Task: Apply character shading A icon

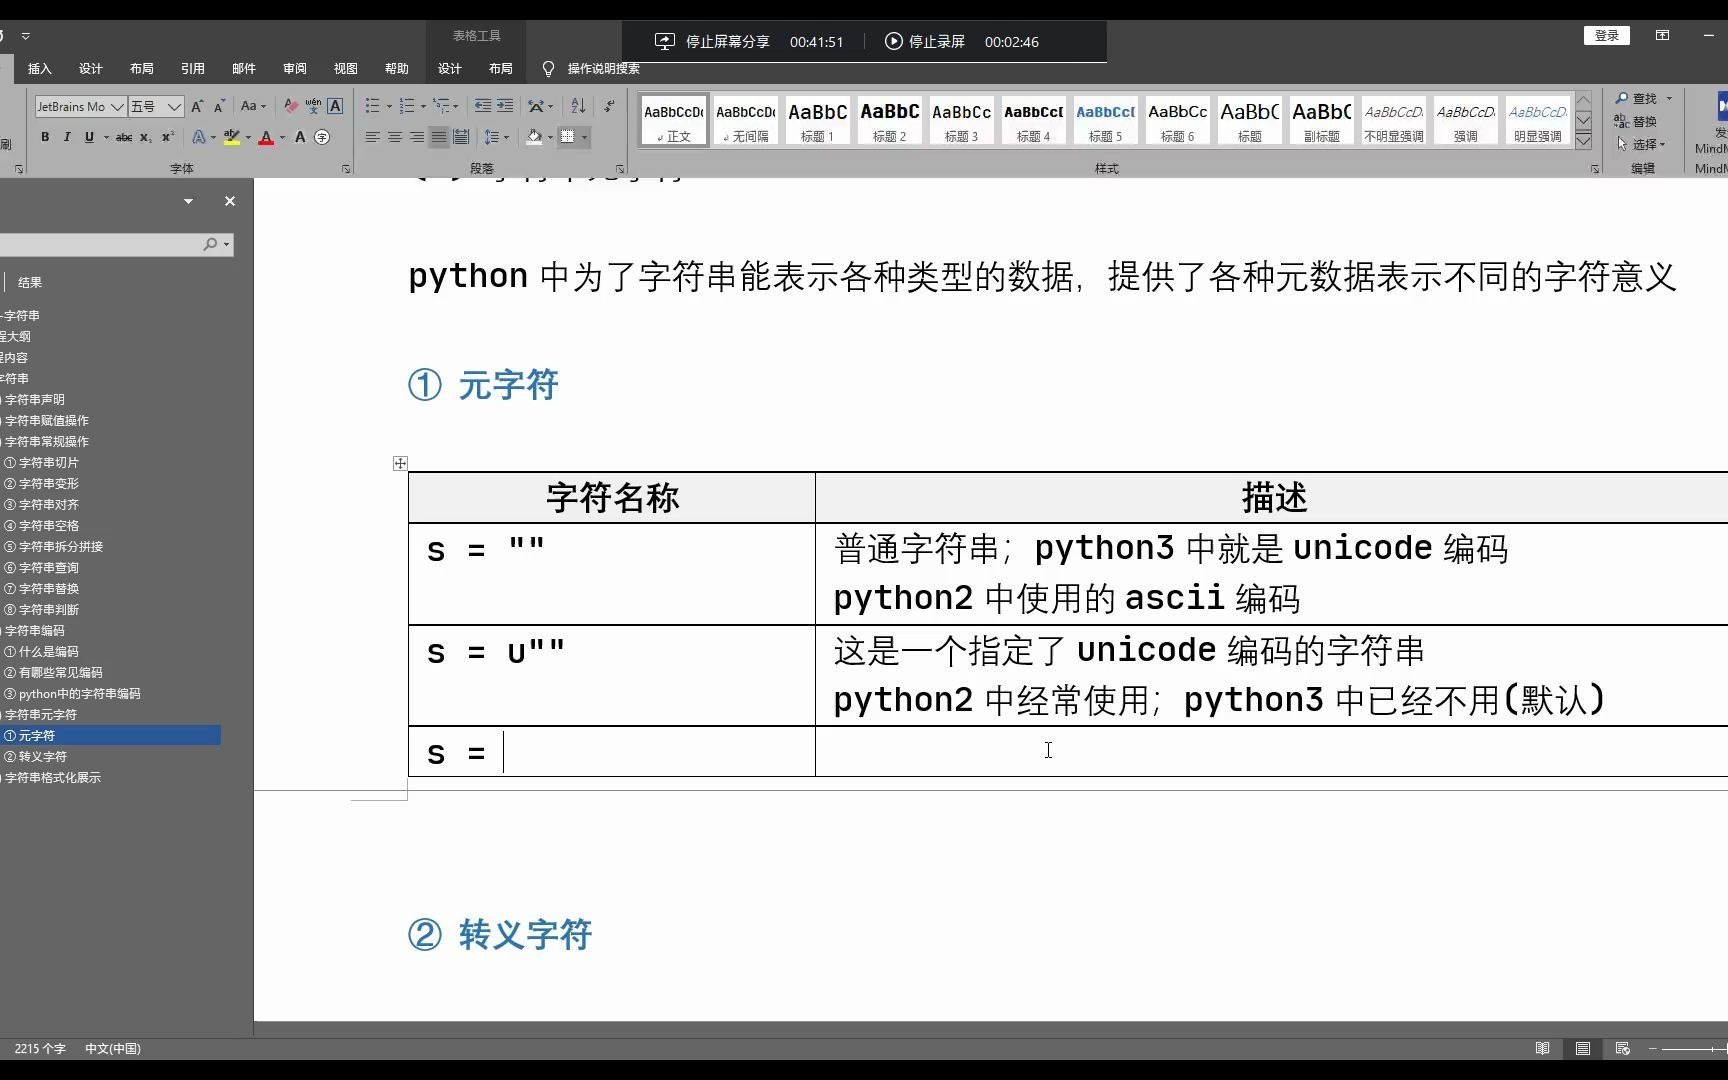Action: coord(300,137)
